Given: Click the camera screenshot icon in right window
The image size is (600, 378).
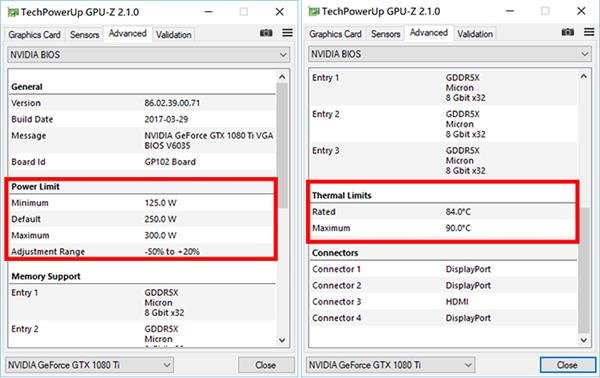Looking at the screenshot, I should [x=567, y=32].
